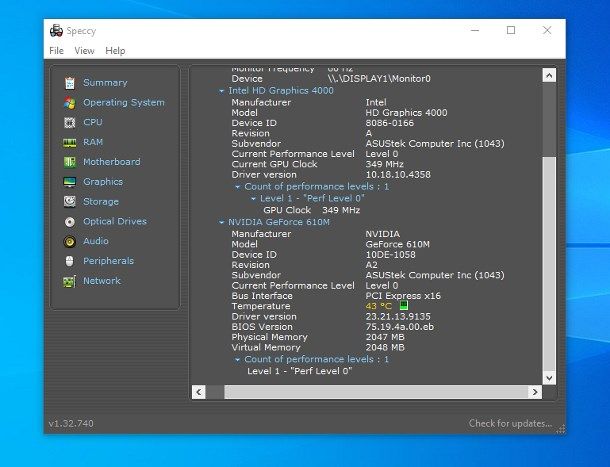Click Check for updates link

pos(510,423)
